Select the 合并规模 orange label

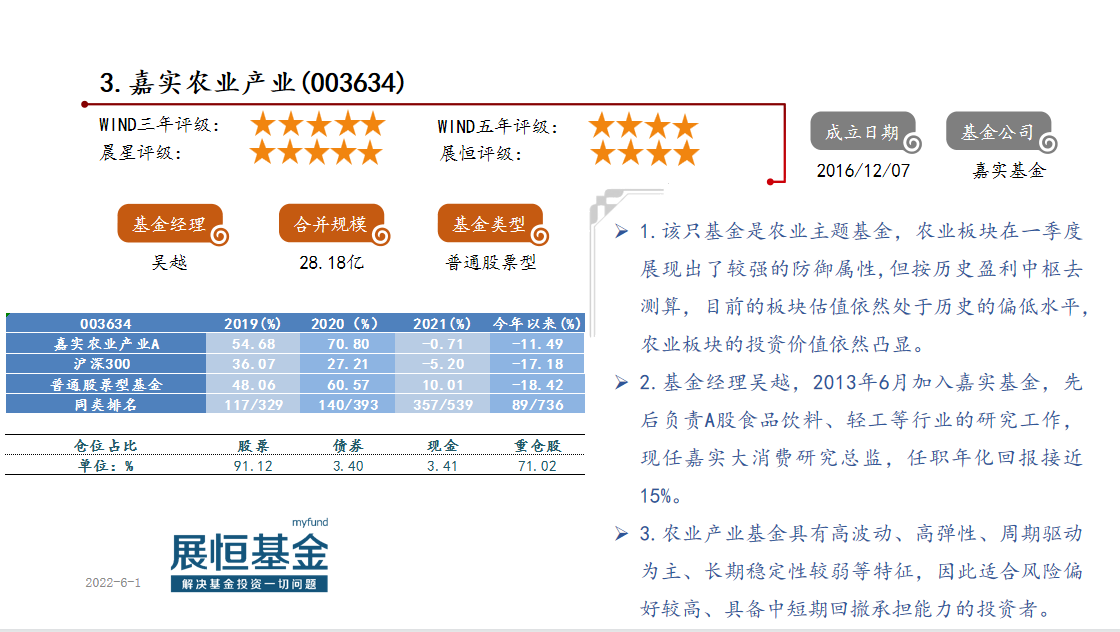pyautogui.click(x=331, y=224)
